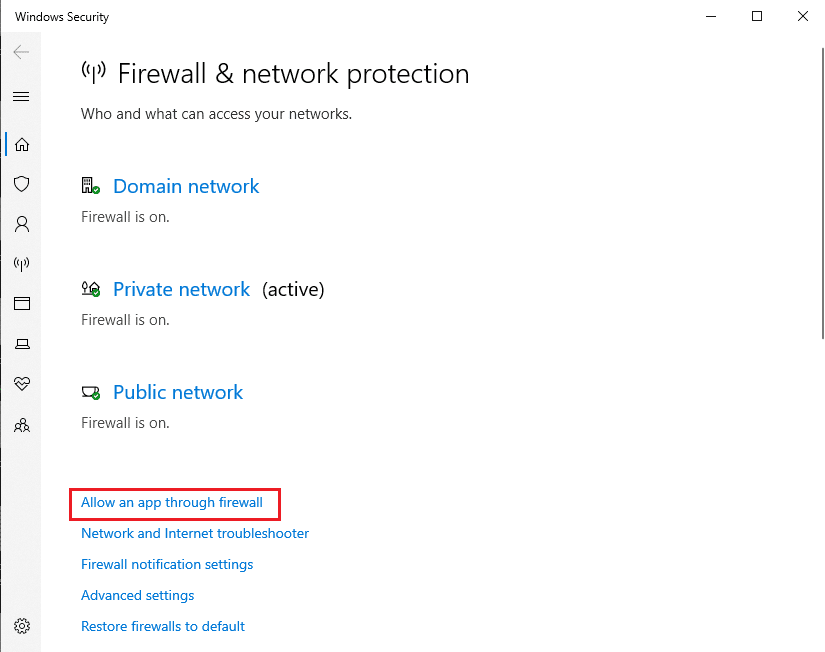
Task: Expand the hamburger navigation menu
Action: click(x=21, y=96)
